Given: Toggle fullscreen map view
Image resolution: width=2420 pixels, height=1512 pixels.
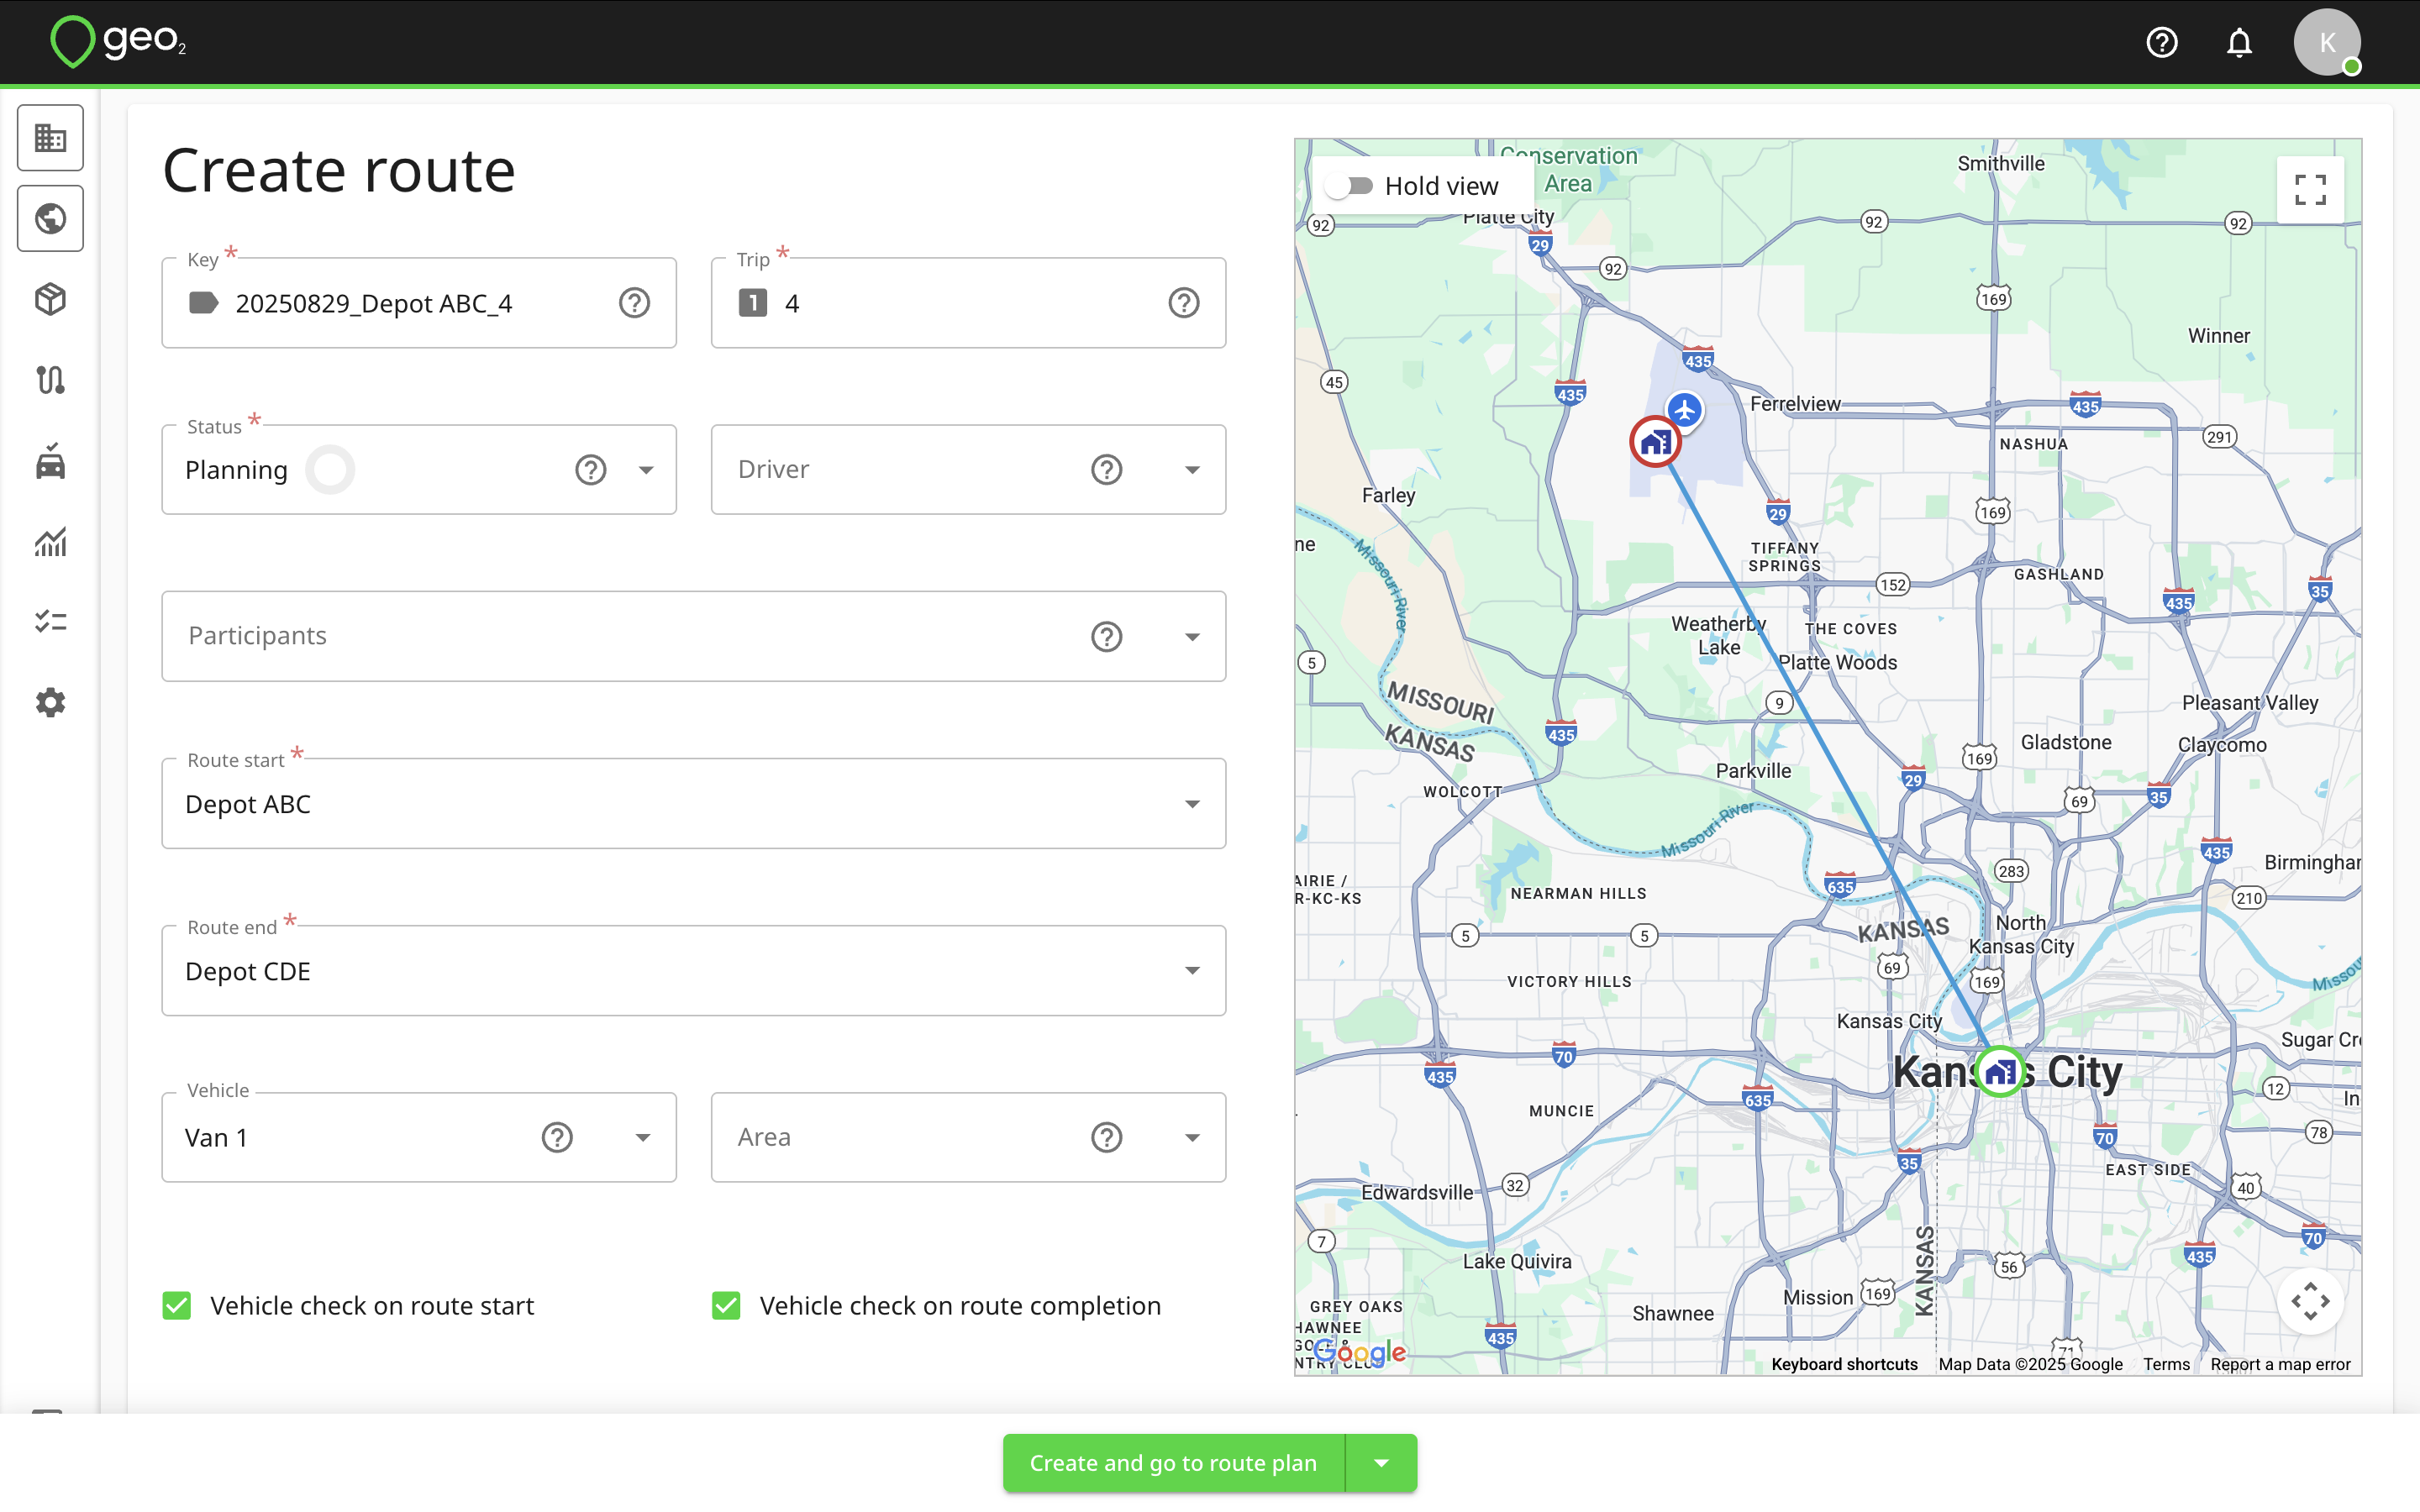Looking at the screenshot, I should (2310, 189).
